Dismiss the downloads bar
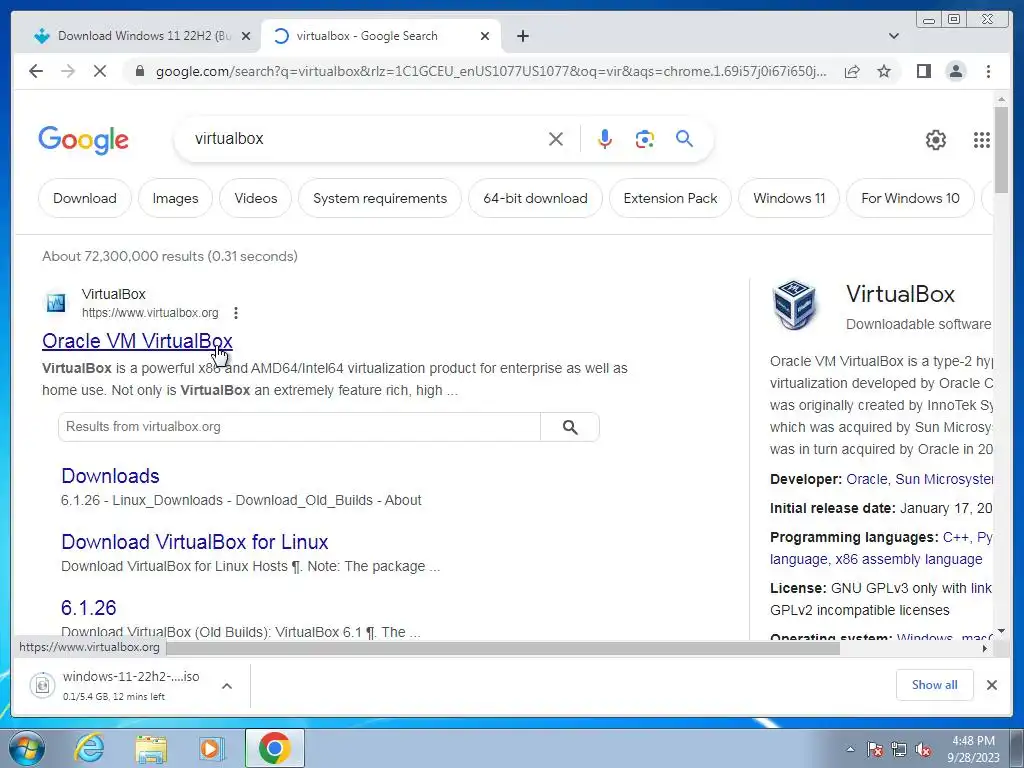 [x=991, y=685]
